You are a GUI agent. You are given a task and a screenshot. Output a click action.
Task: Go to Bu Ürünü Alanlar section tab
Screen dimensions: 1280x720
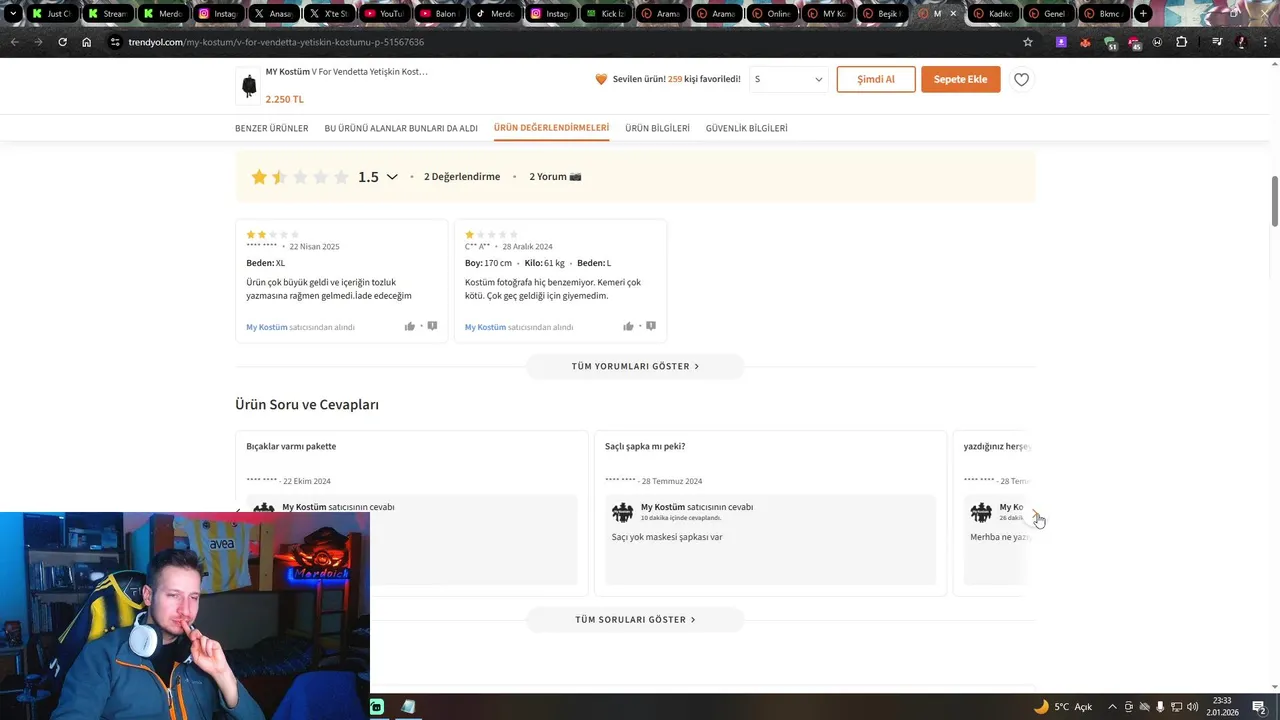click(x=401, y=128)
